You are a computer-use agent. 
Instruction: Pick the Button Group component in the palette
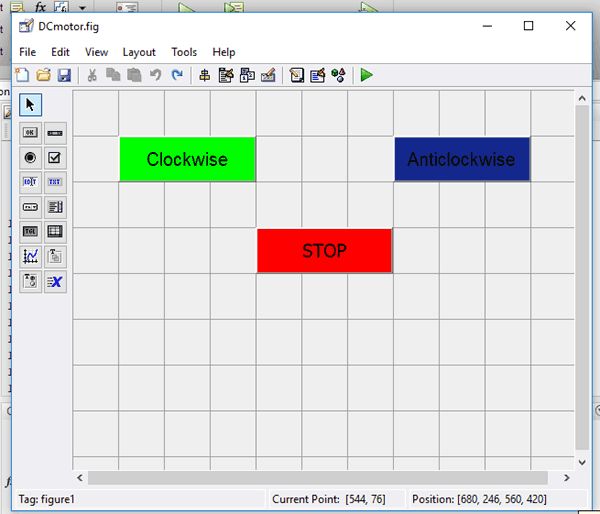30,281
